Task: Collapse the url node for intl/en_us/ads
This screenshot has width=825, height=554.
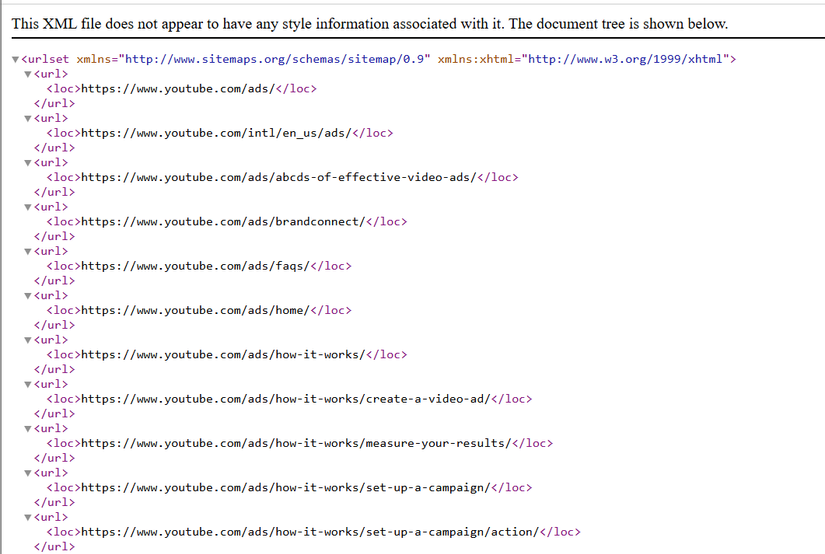Action: [28, 118]
